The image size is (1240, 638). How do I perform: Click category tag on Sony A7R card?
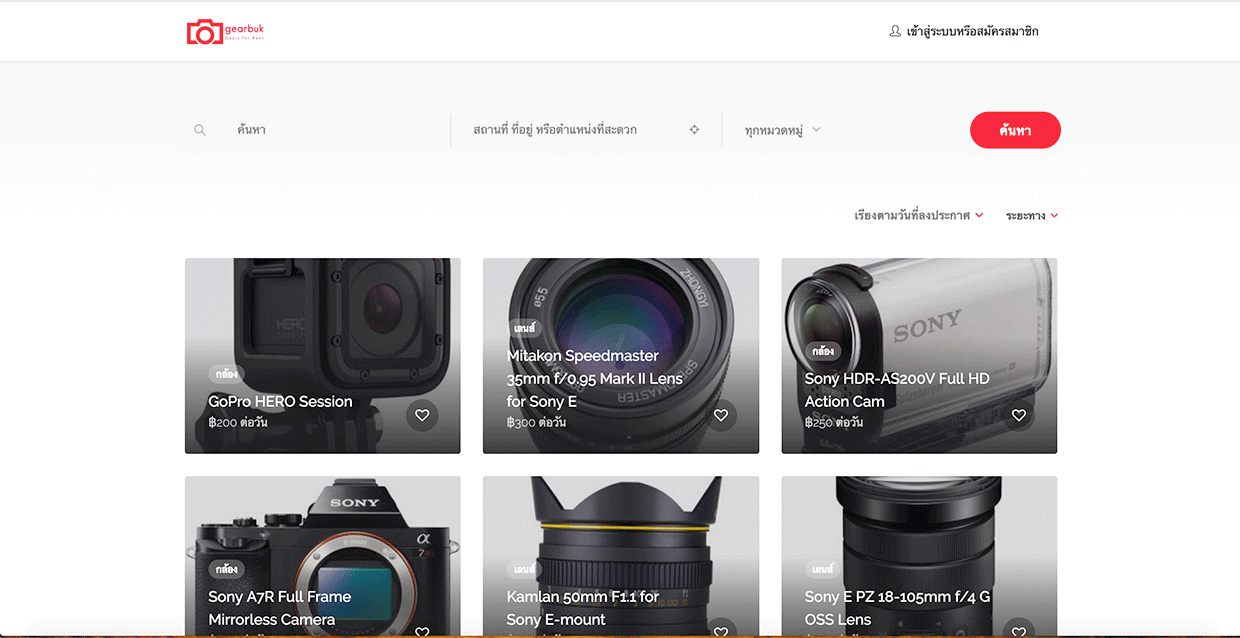tap(226, 569)
